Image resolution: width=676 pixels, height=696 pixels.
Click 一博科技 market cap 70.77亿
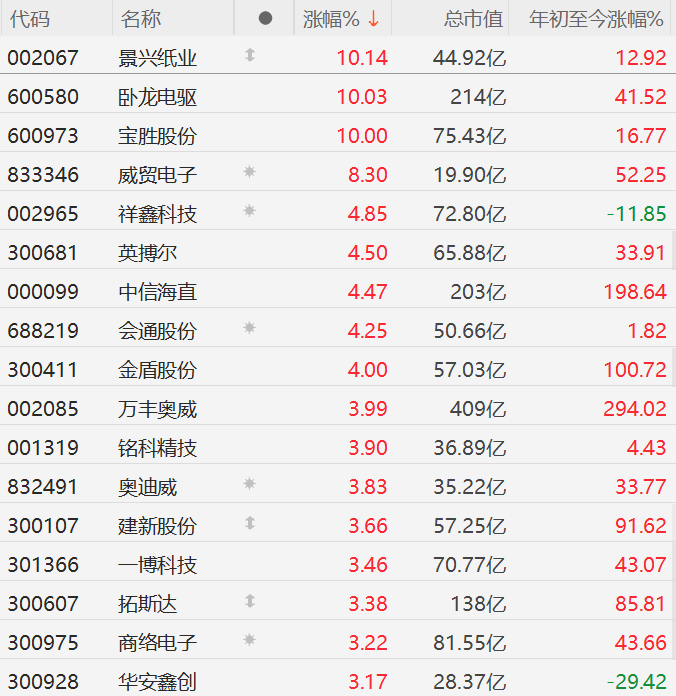coord(470,565)
